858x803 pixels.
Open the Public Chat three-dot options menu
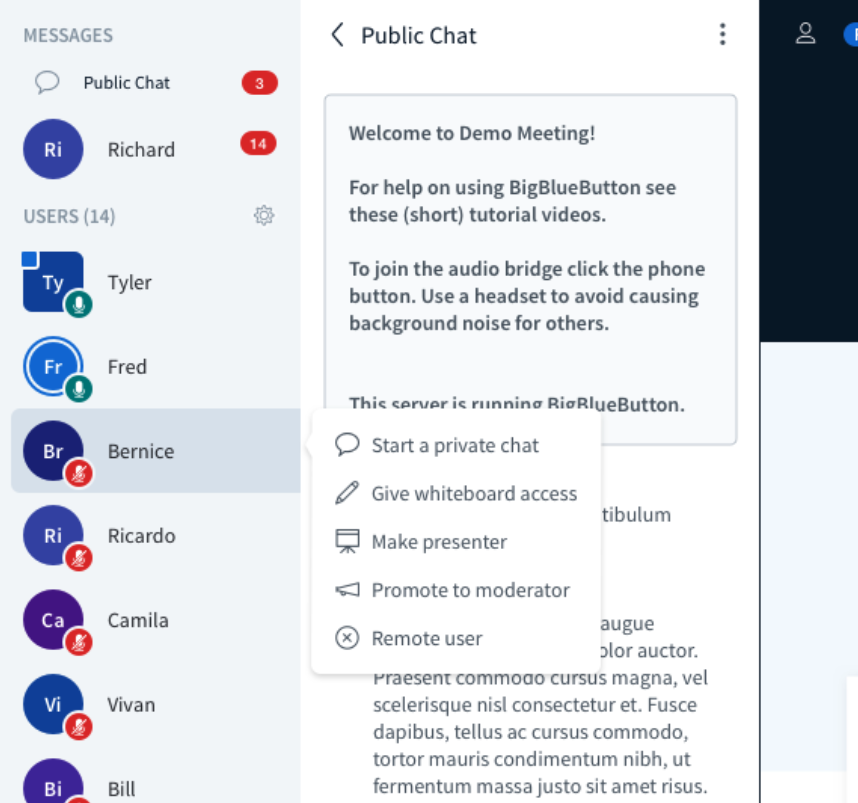pyautogui.click(x=722, y=34)
